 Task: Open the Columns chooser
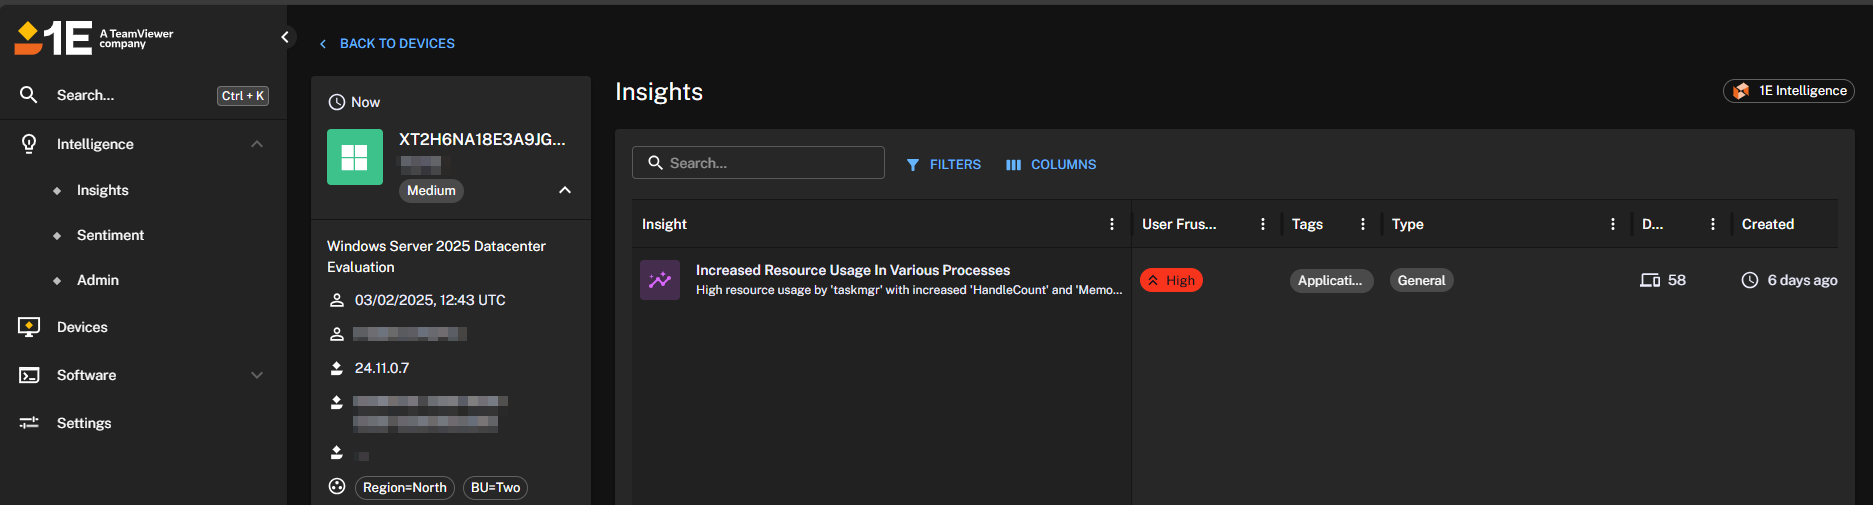tap(1051, 164)
